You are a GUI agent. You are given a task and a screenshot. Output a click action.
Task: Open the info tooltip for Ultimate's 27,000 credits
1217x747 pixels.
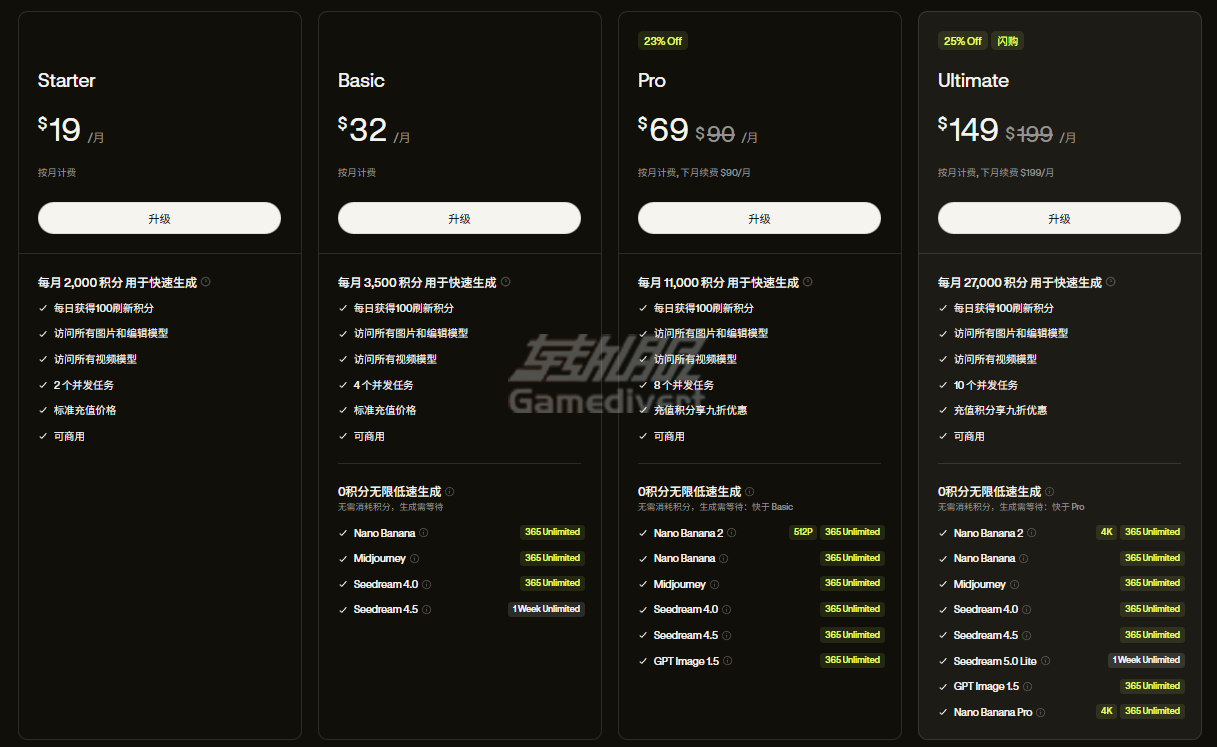pos(1110,282)
